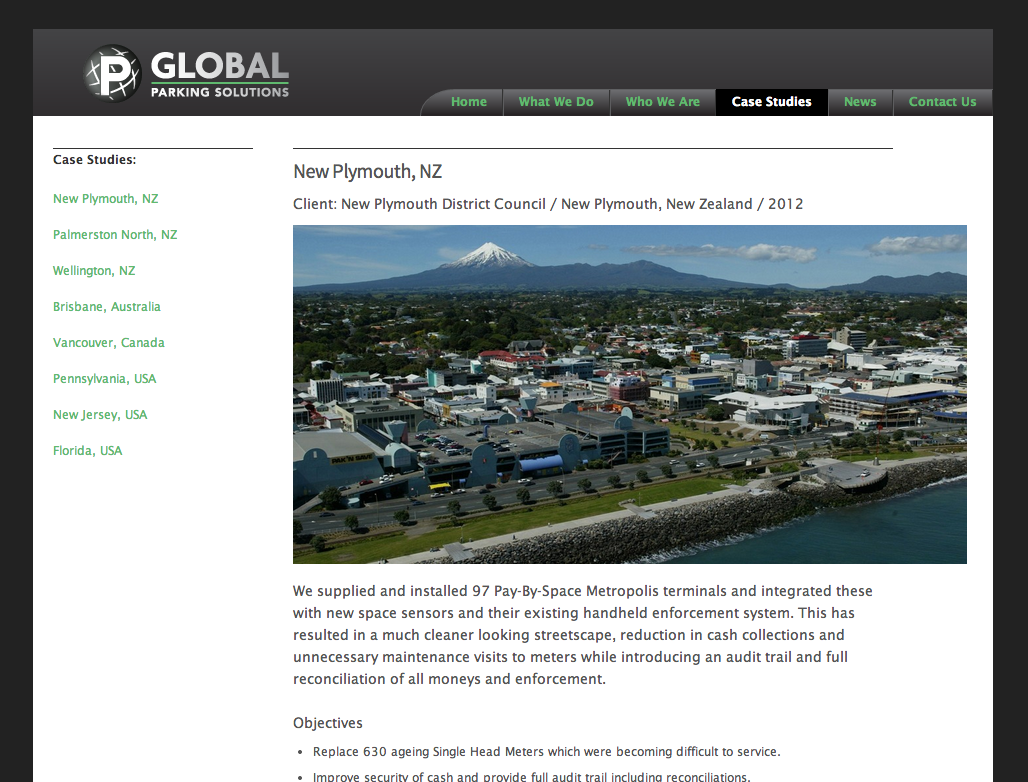Click the Global Parking Solutions logo

[x=185, y=72]
